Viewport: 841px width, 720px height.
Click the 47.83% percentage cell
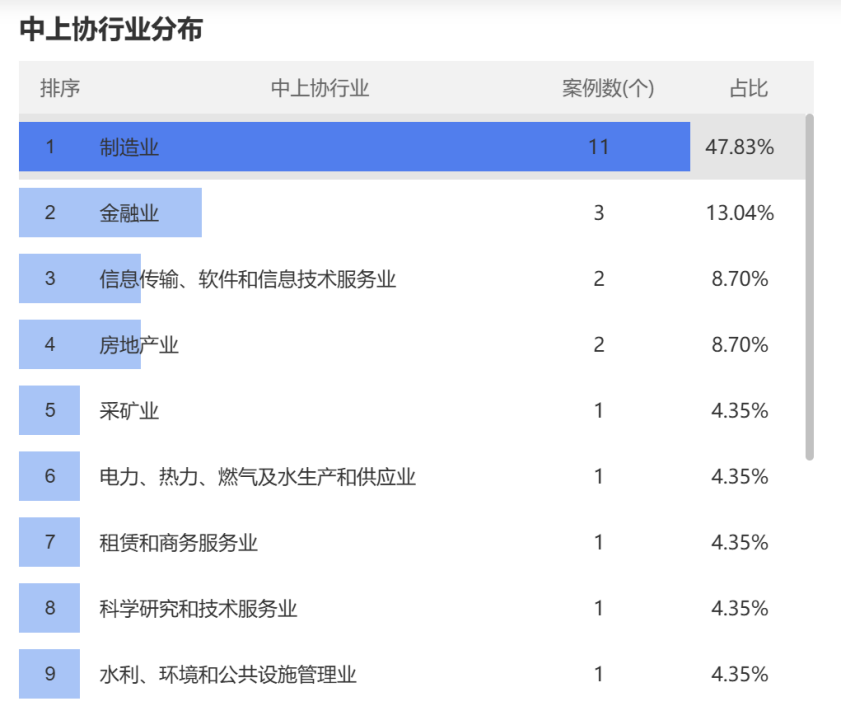point(740,146)
